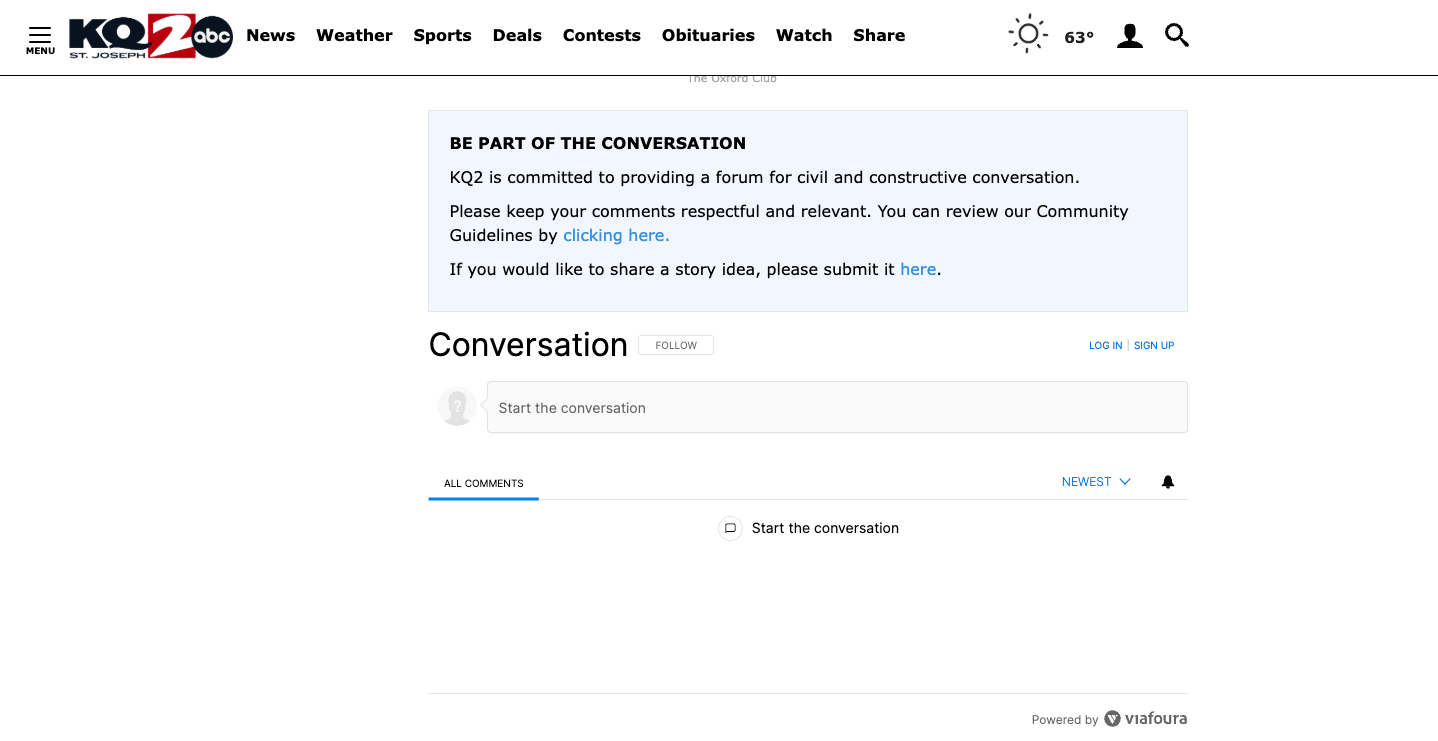This screenshot has height=741, width=1438.
Task: Click the Viafoura logo
Action: [1146, 719]
